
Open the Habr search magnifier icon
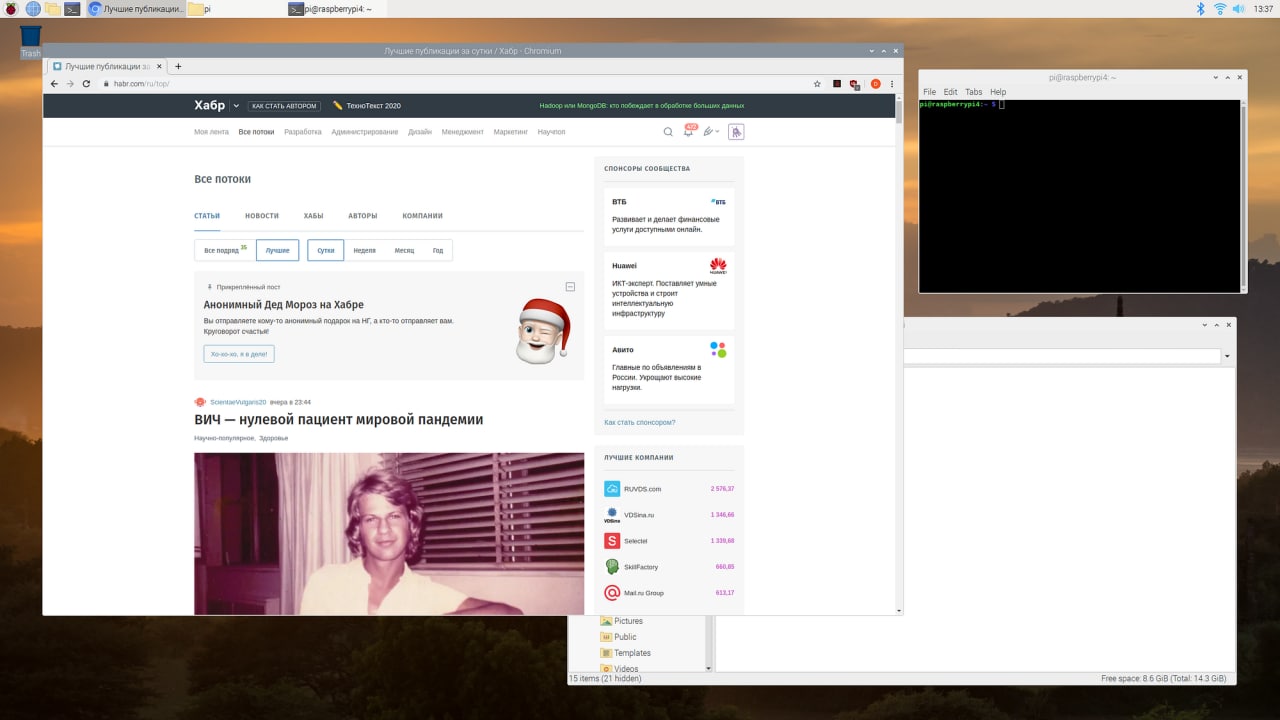point(668,132)
